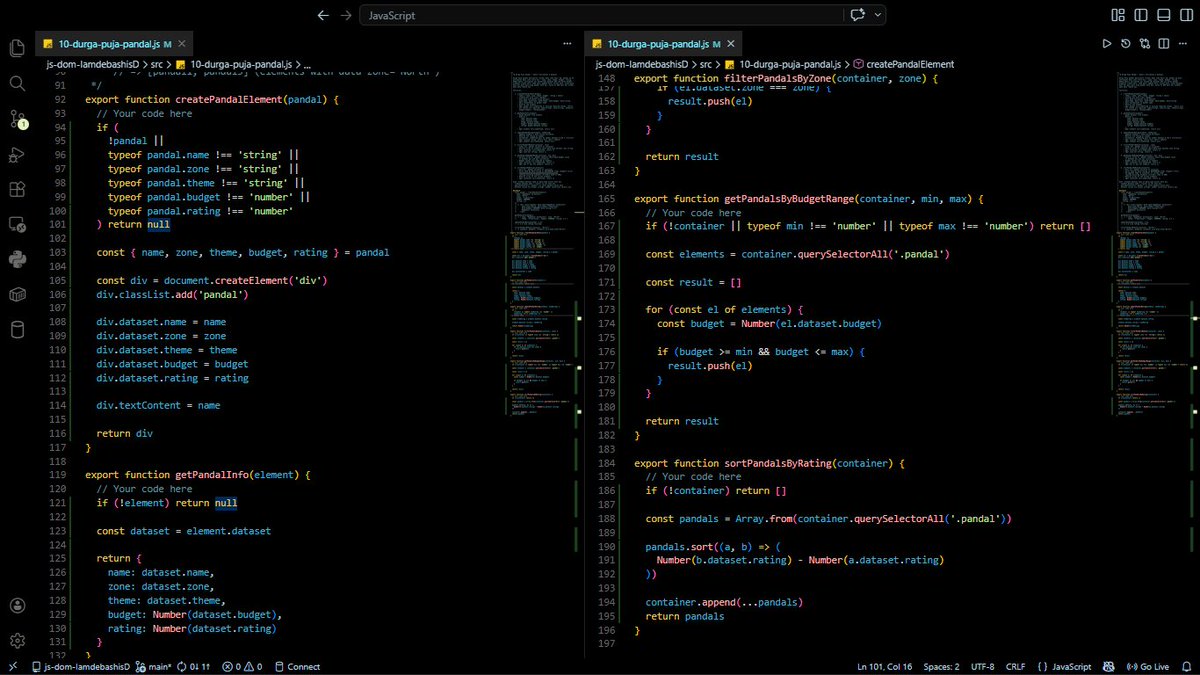Click 'return div' on line 116
The height and width of the screenshot is (675, 1200).
124,434
